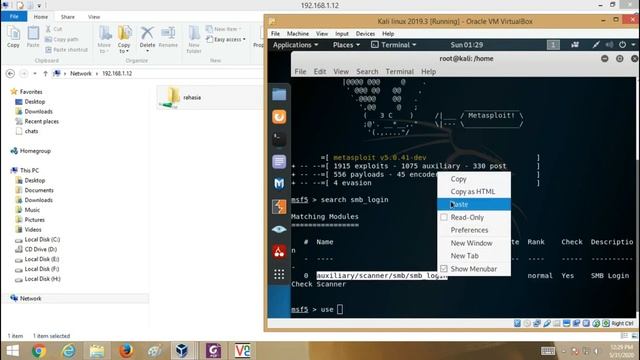Open VirtualBox Machine menu

pyautogui.click(x=298, y=33)
